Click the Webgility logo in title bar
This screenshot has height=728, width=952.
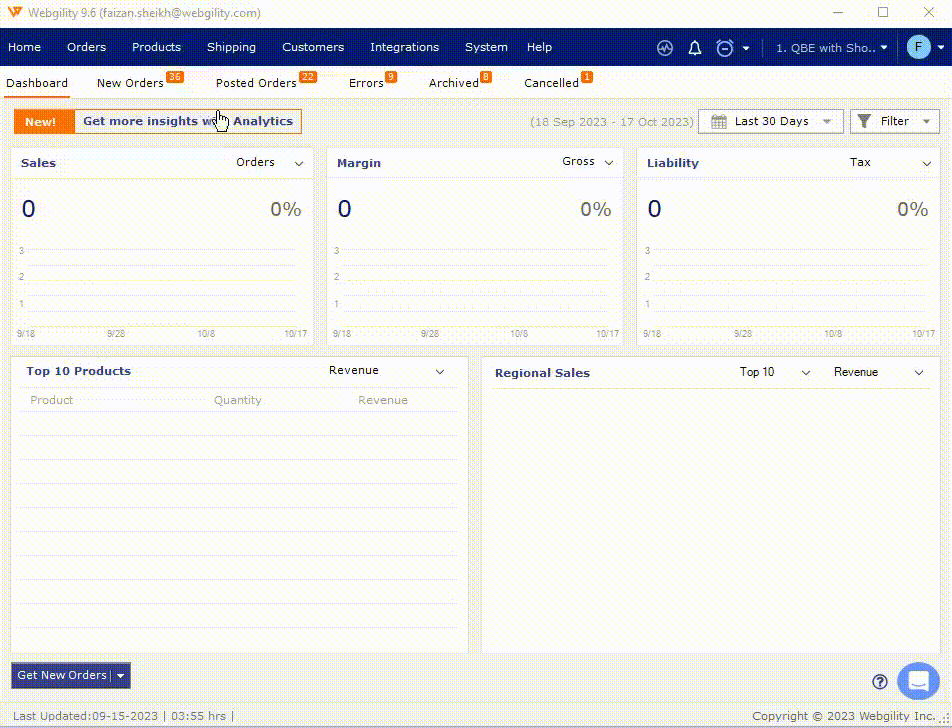point(15,12)
